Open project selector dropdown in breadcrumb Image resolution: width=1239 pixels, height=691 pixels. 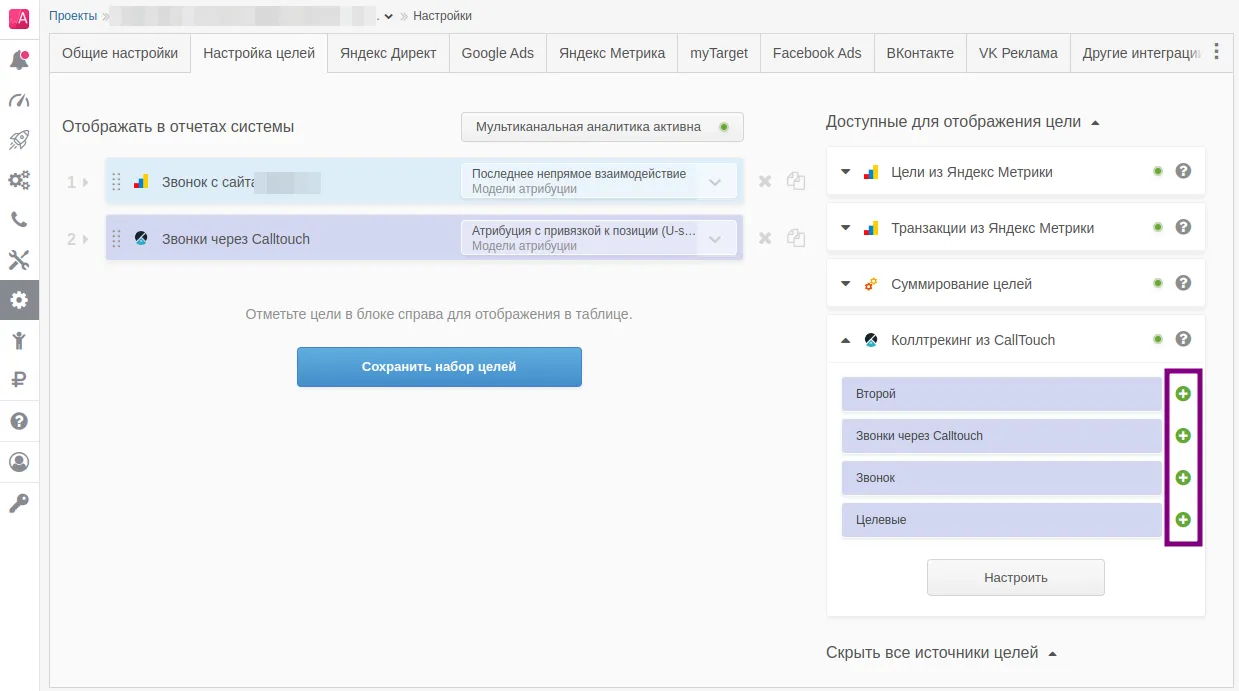click(x=389, y=16)
